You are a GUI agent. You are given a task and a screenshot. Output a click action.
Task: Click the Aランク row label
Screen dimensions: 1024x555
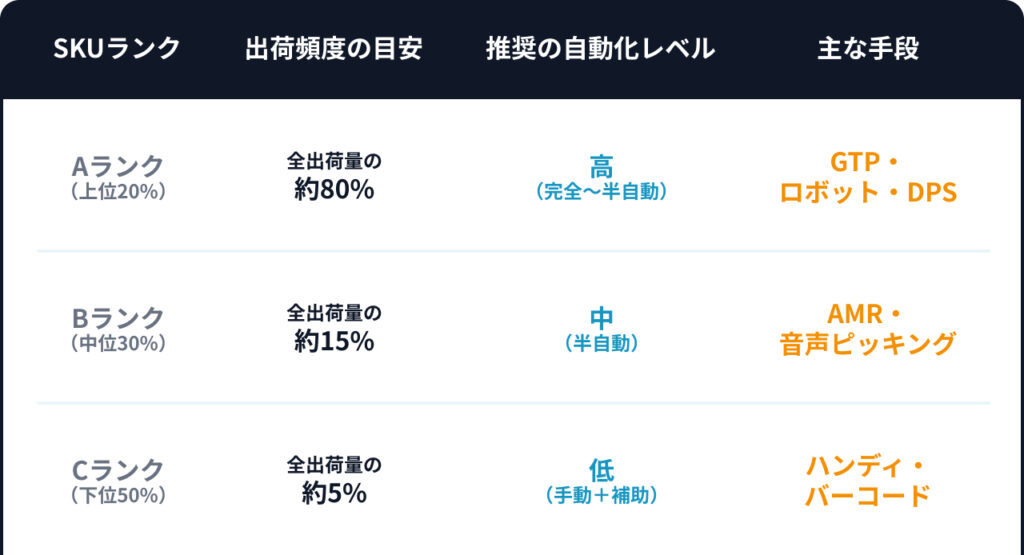point(117,165)
